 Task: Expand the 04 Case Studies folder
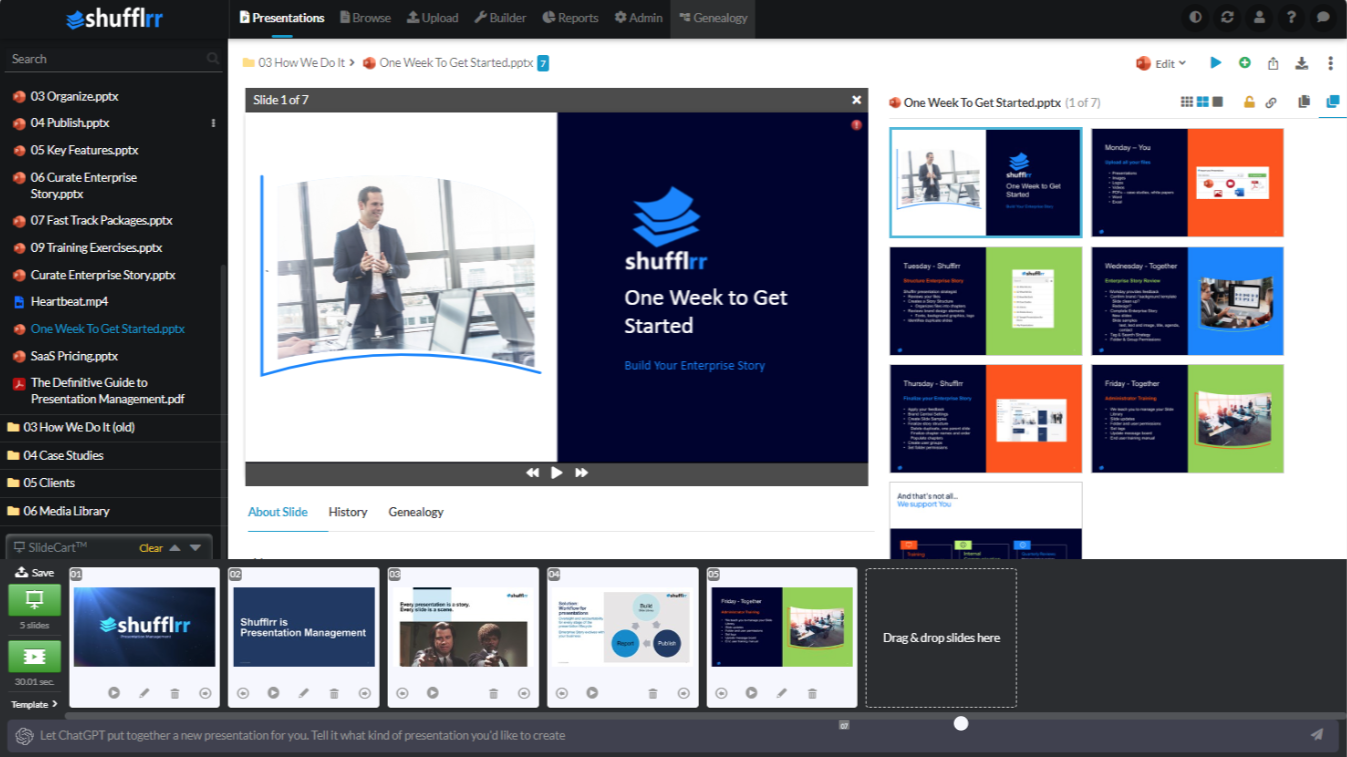pyautogui.click(x=64, y=455)
